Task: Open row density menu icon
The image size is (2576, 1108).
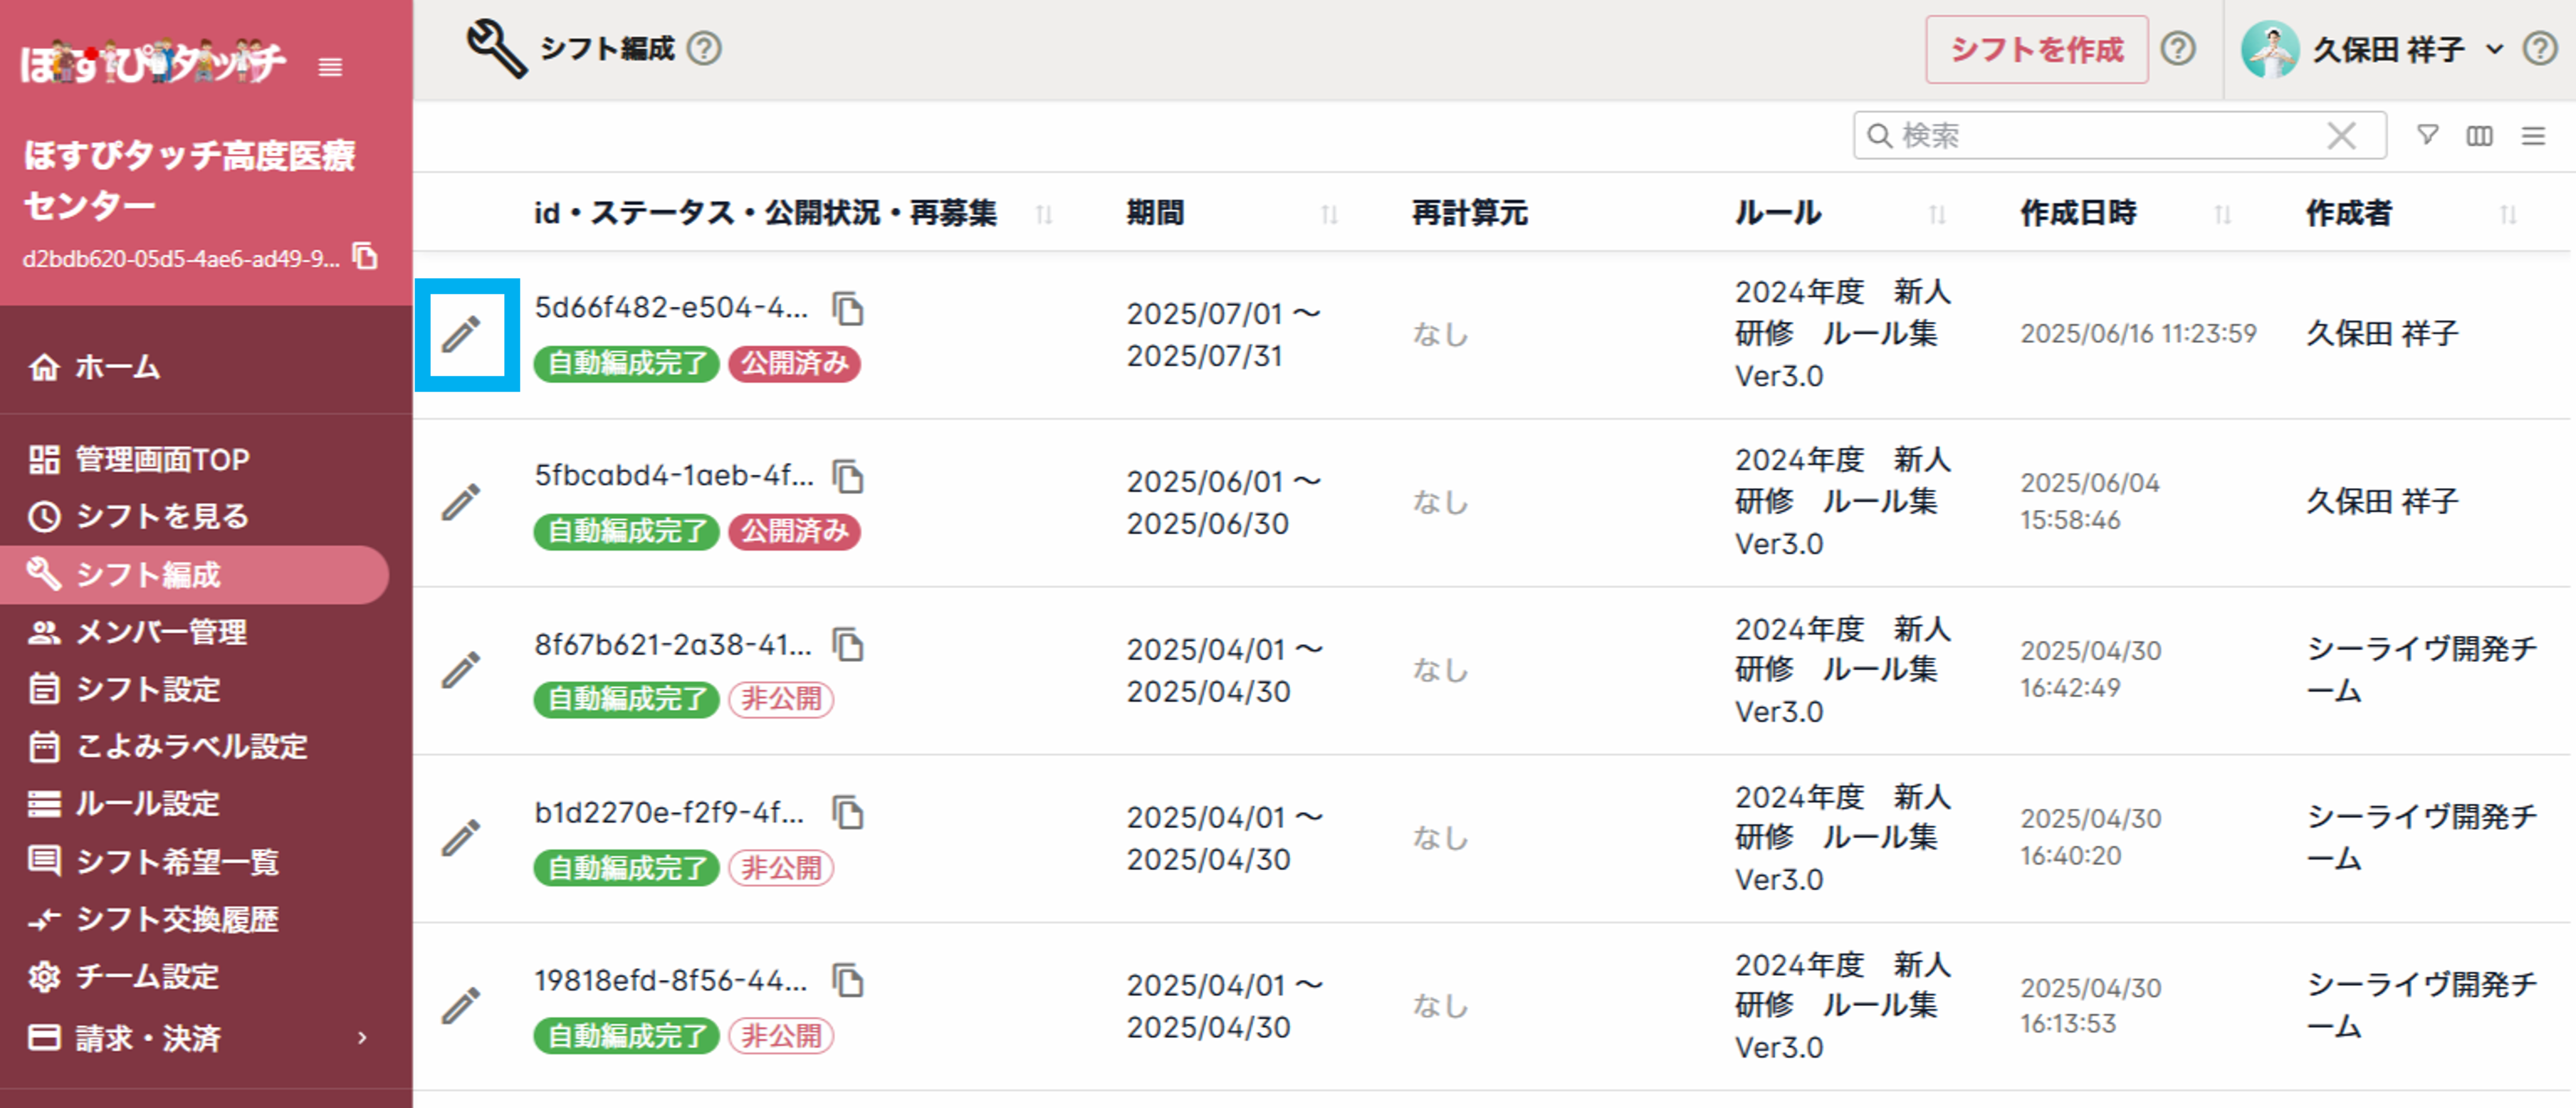Action: pos(2532,135)
